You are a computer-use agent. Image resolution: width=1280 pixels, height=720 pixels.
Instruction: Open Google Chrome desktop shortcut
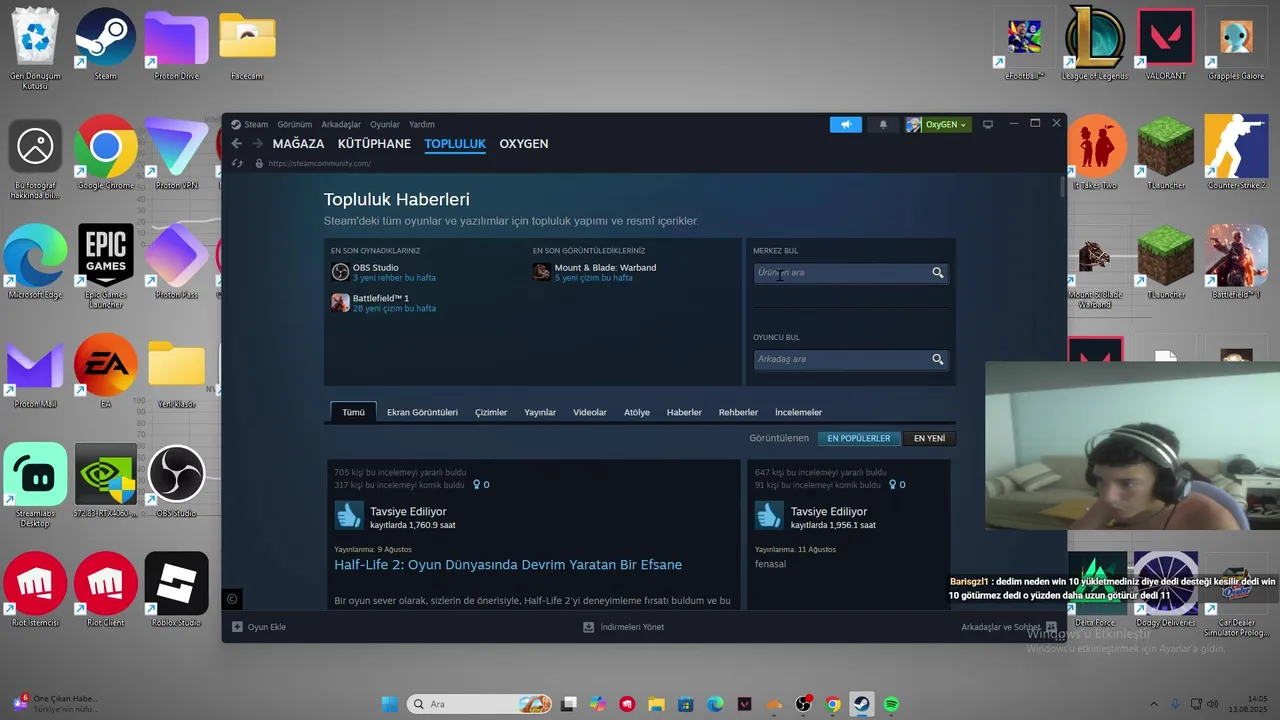105,153
